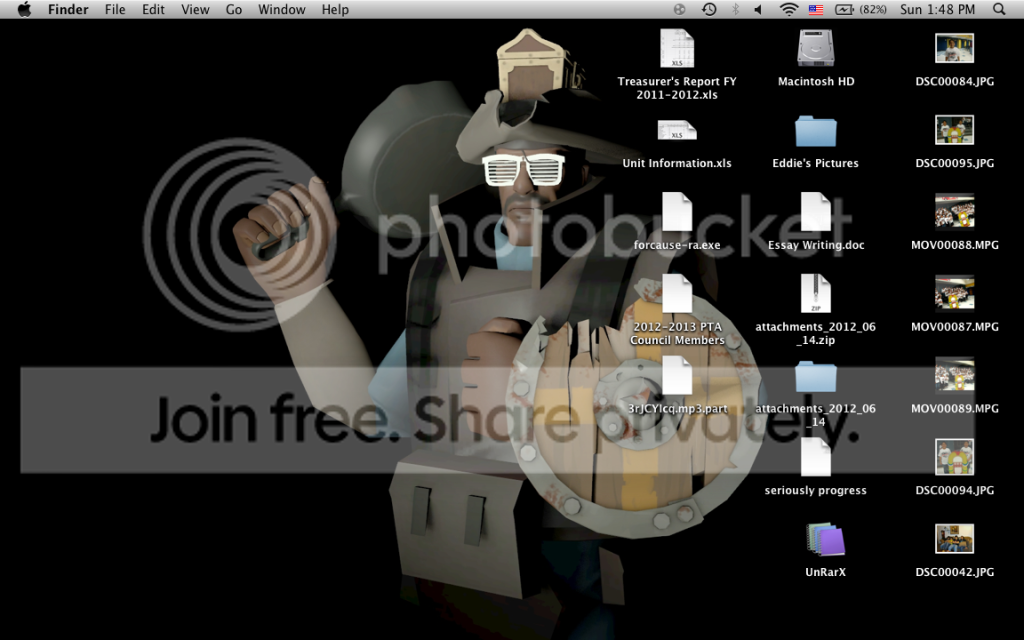
Task: Open the Window menu
Action: (281, 9)
